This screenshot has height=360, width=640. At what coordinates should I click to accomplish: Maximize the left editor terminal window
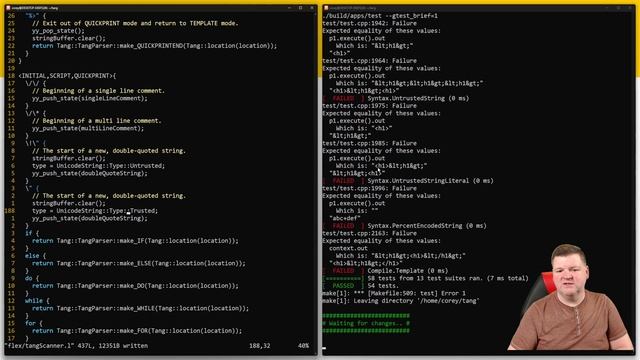[300, 8]
